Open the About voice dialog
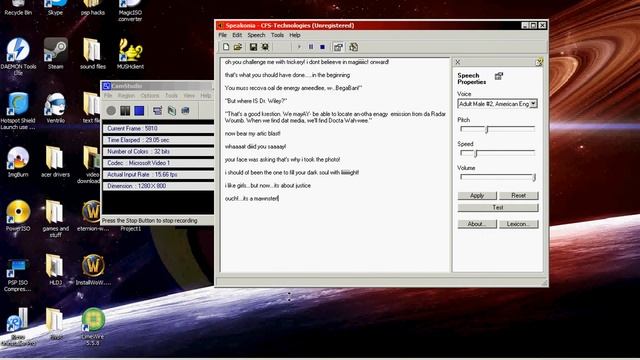Image resolution: width=640 pixels, height=360 pixels. (477, 224)
